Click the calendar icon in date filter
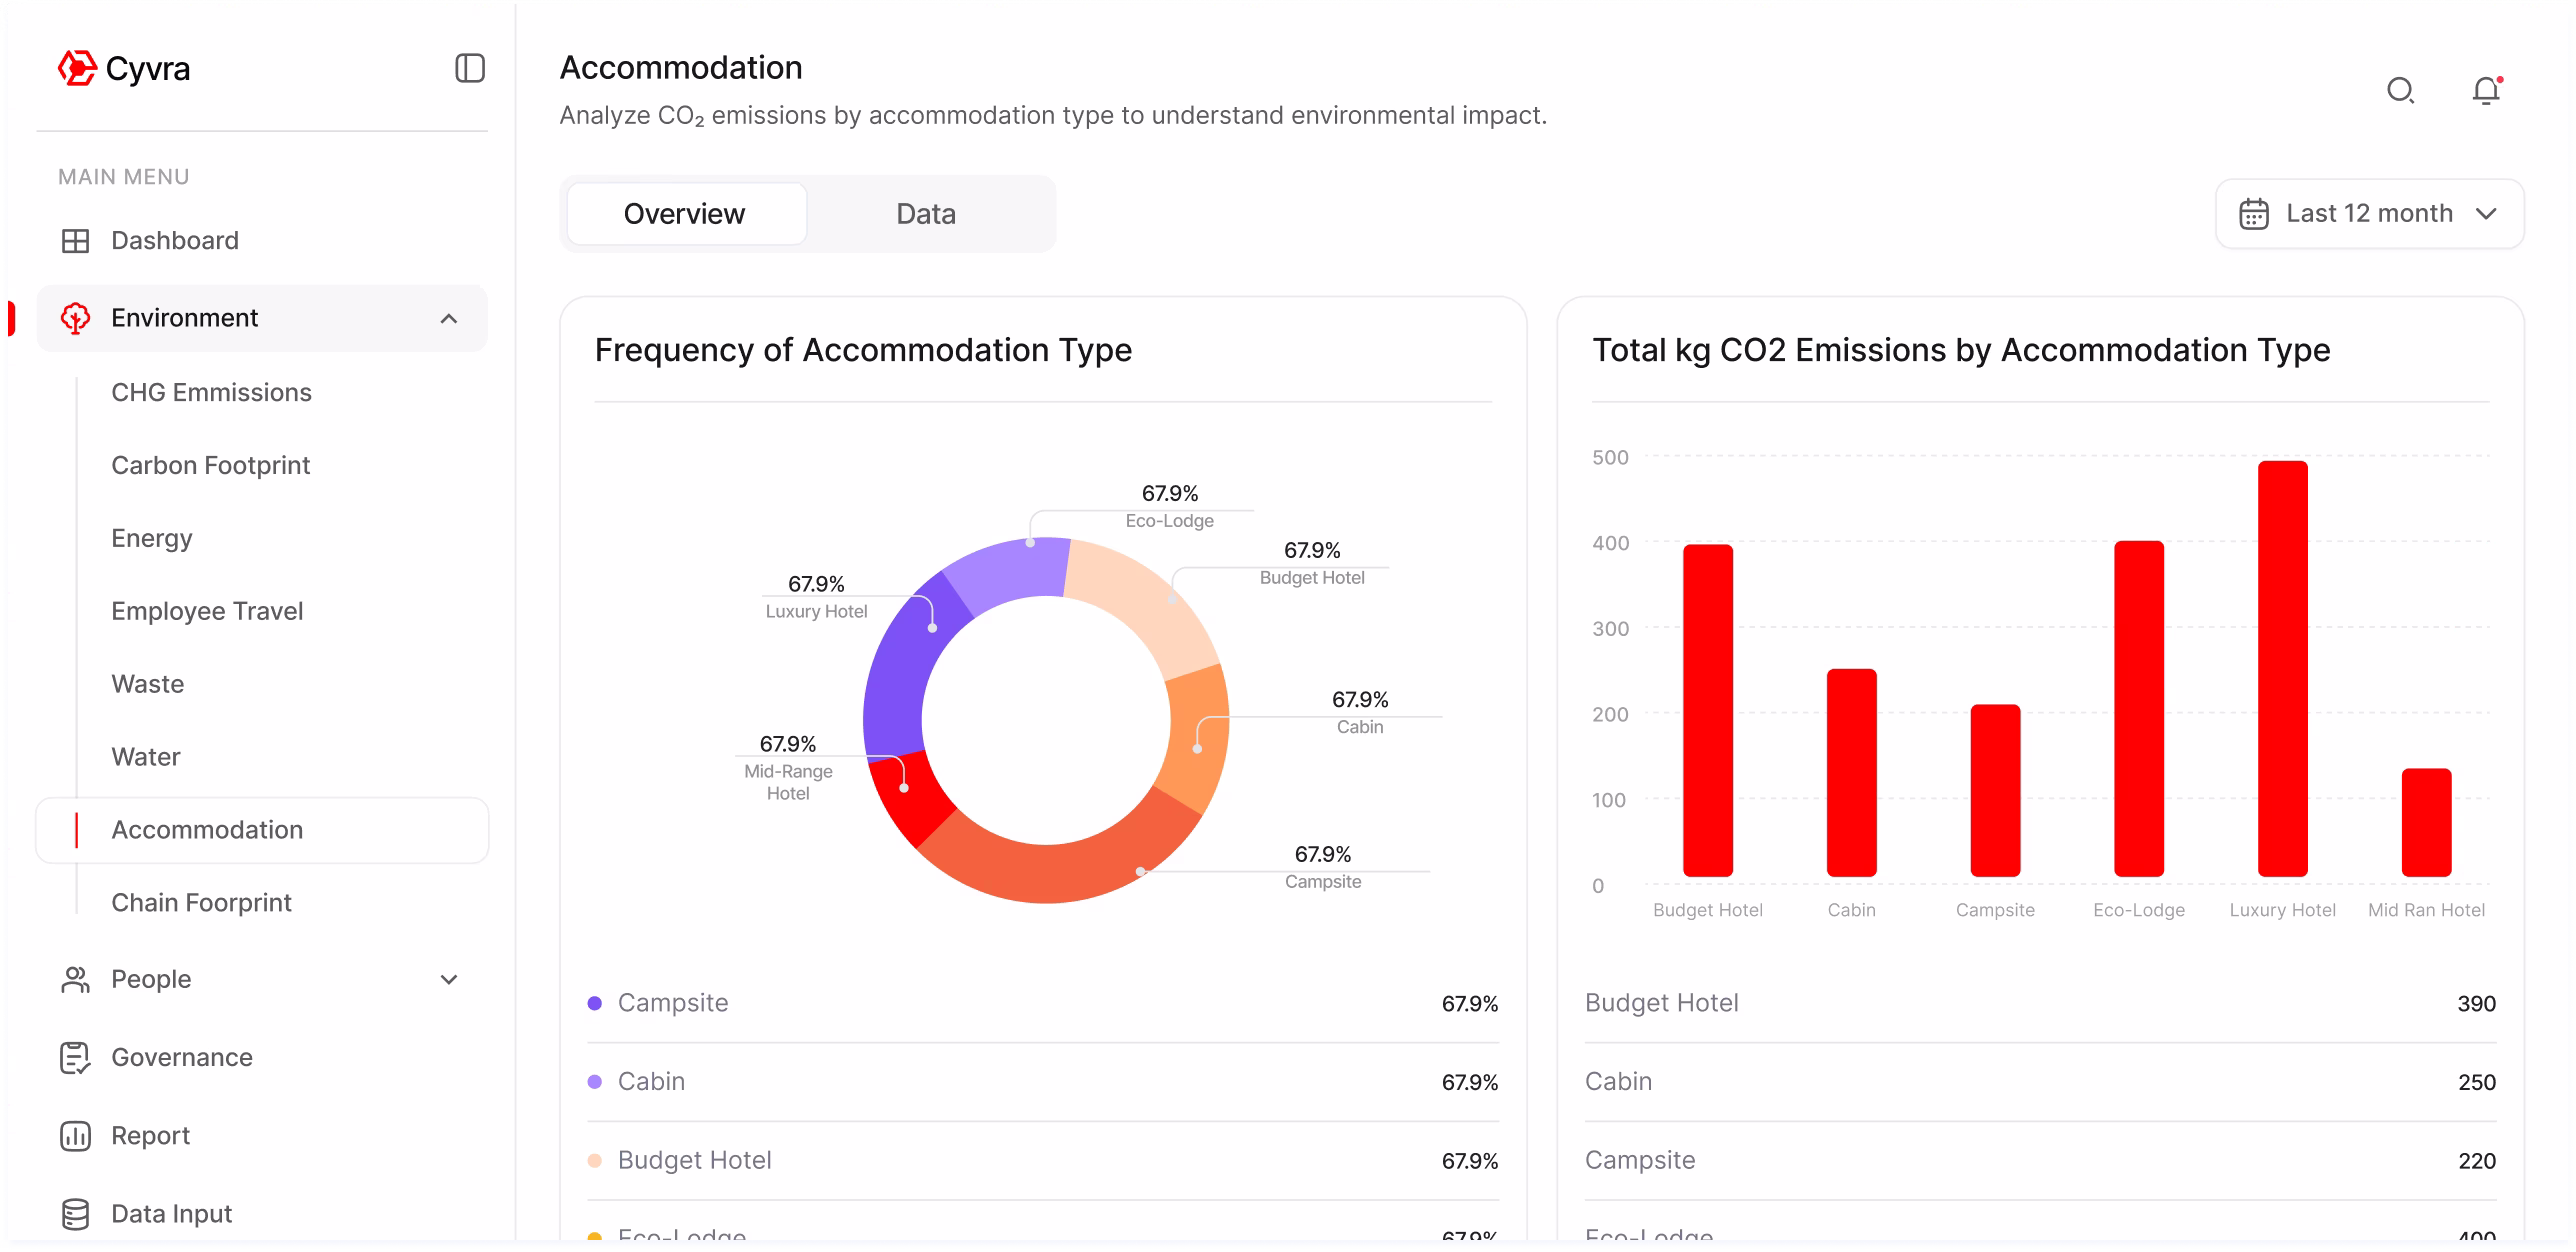The width and height of the screenshot is (2576, 1252). click(x=2253, y=214)
